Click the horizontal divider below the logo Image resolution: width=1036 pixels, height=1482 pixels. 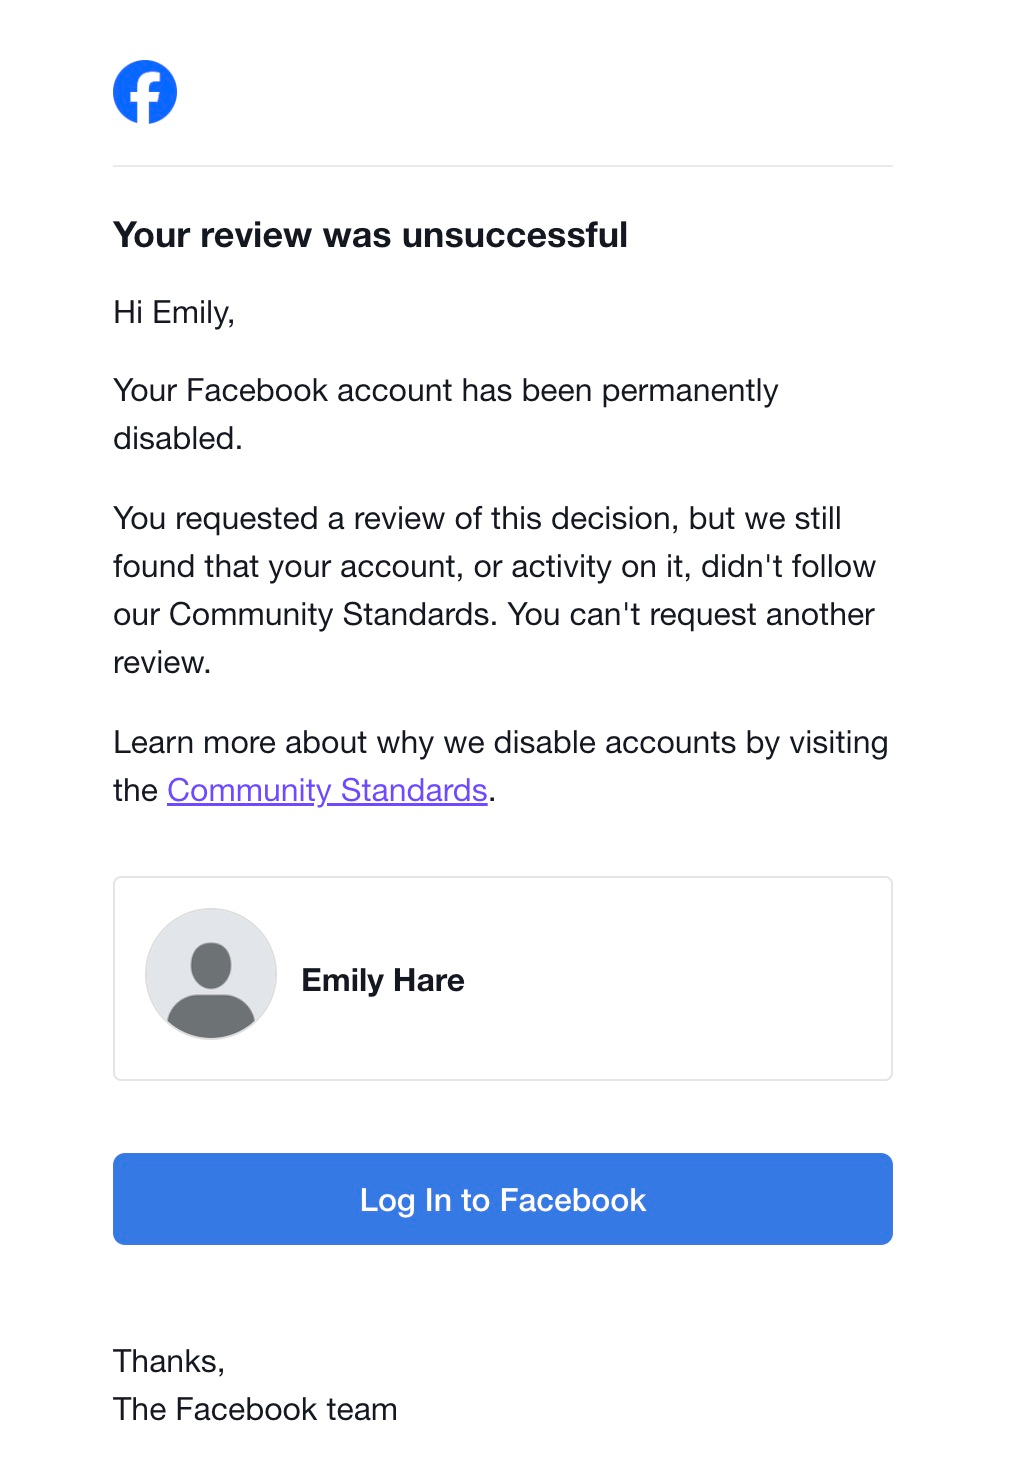click(502, 166)
